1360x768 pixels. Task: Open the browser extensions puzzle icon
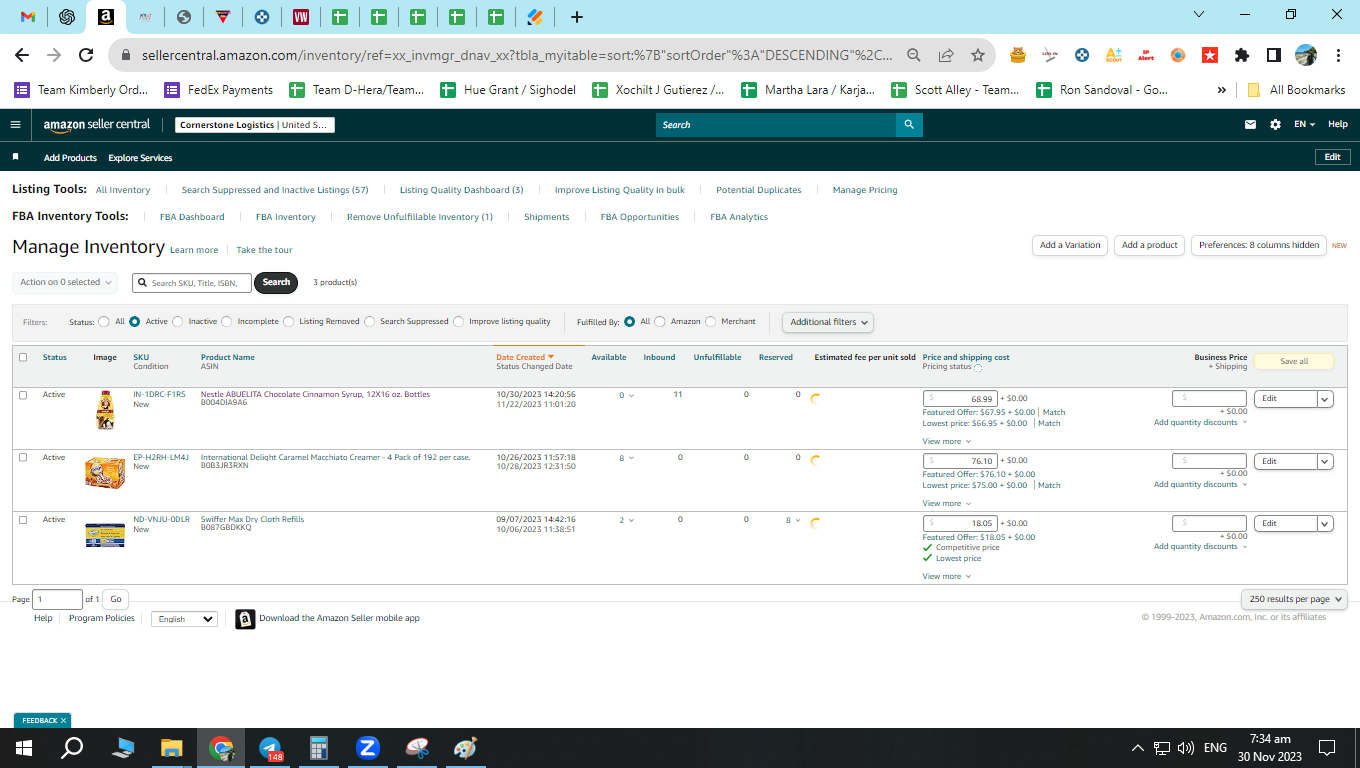pos(1242,55)
